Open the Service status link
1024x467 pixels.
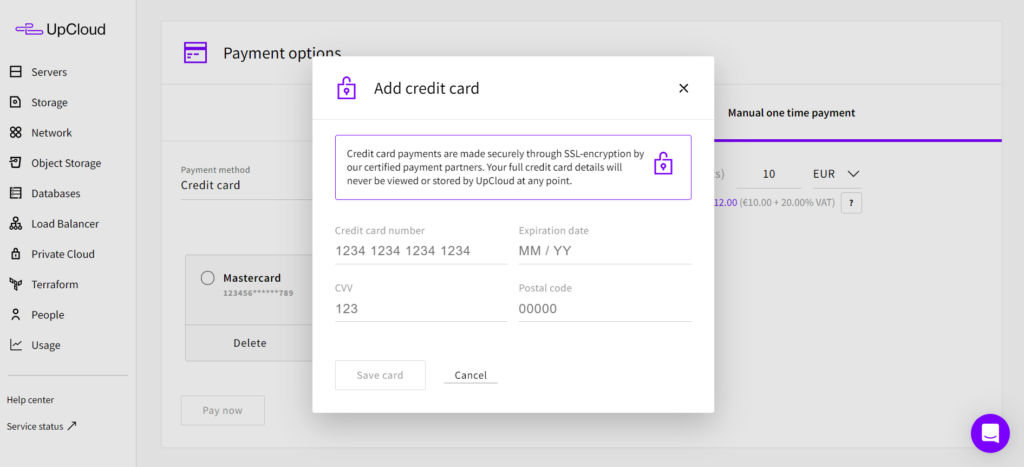click(x=42, y=426)
